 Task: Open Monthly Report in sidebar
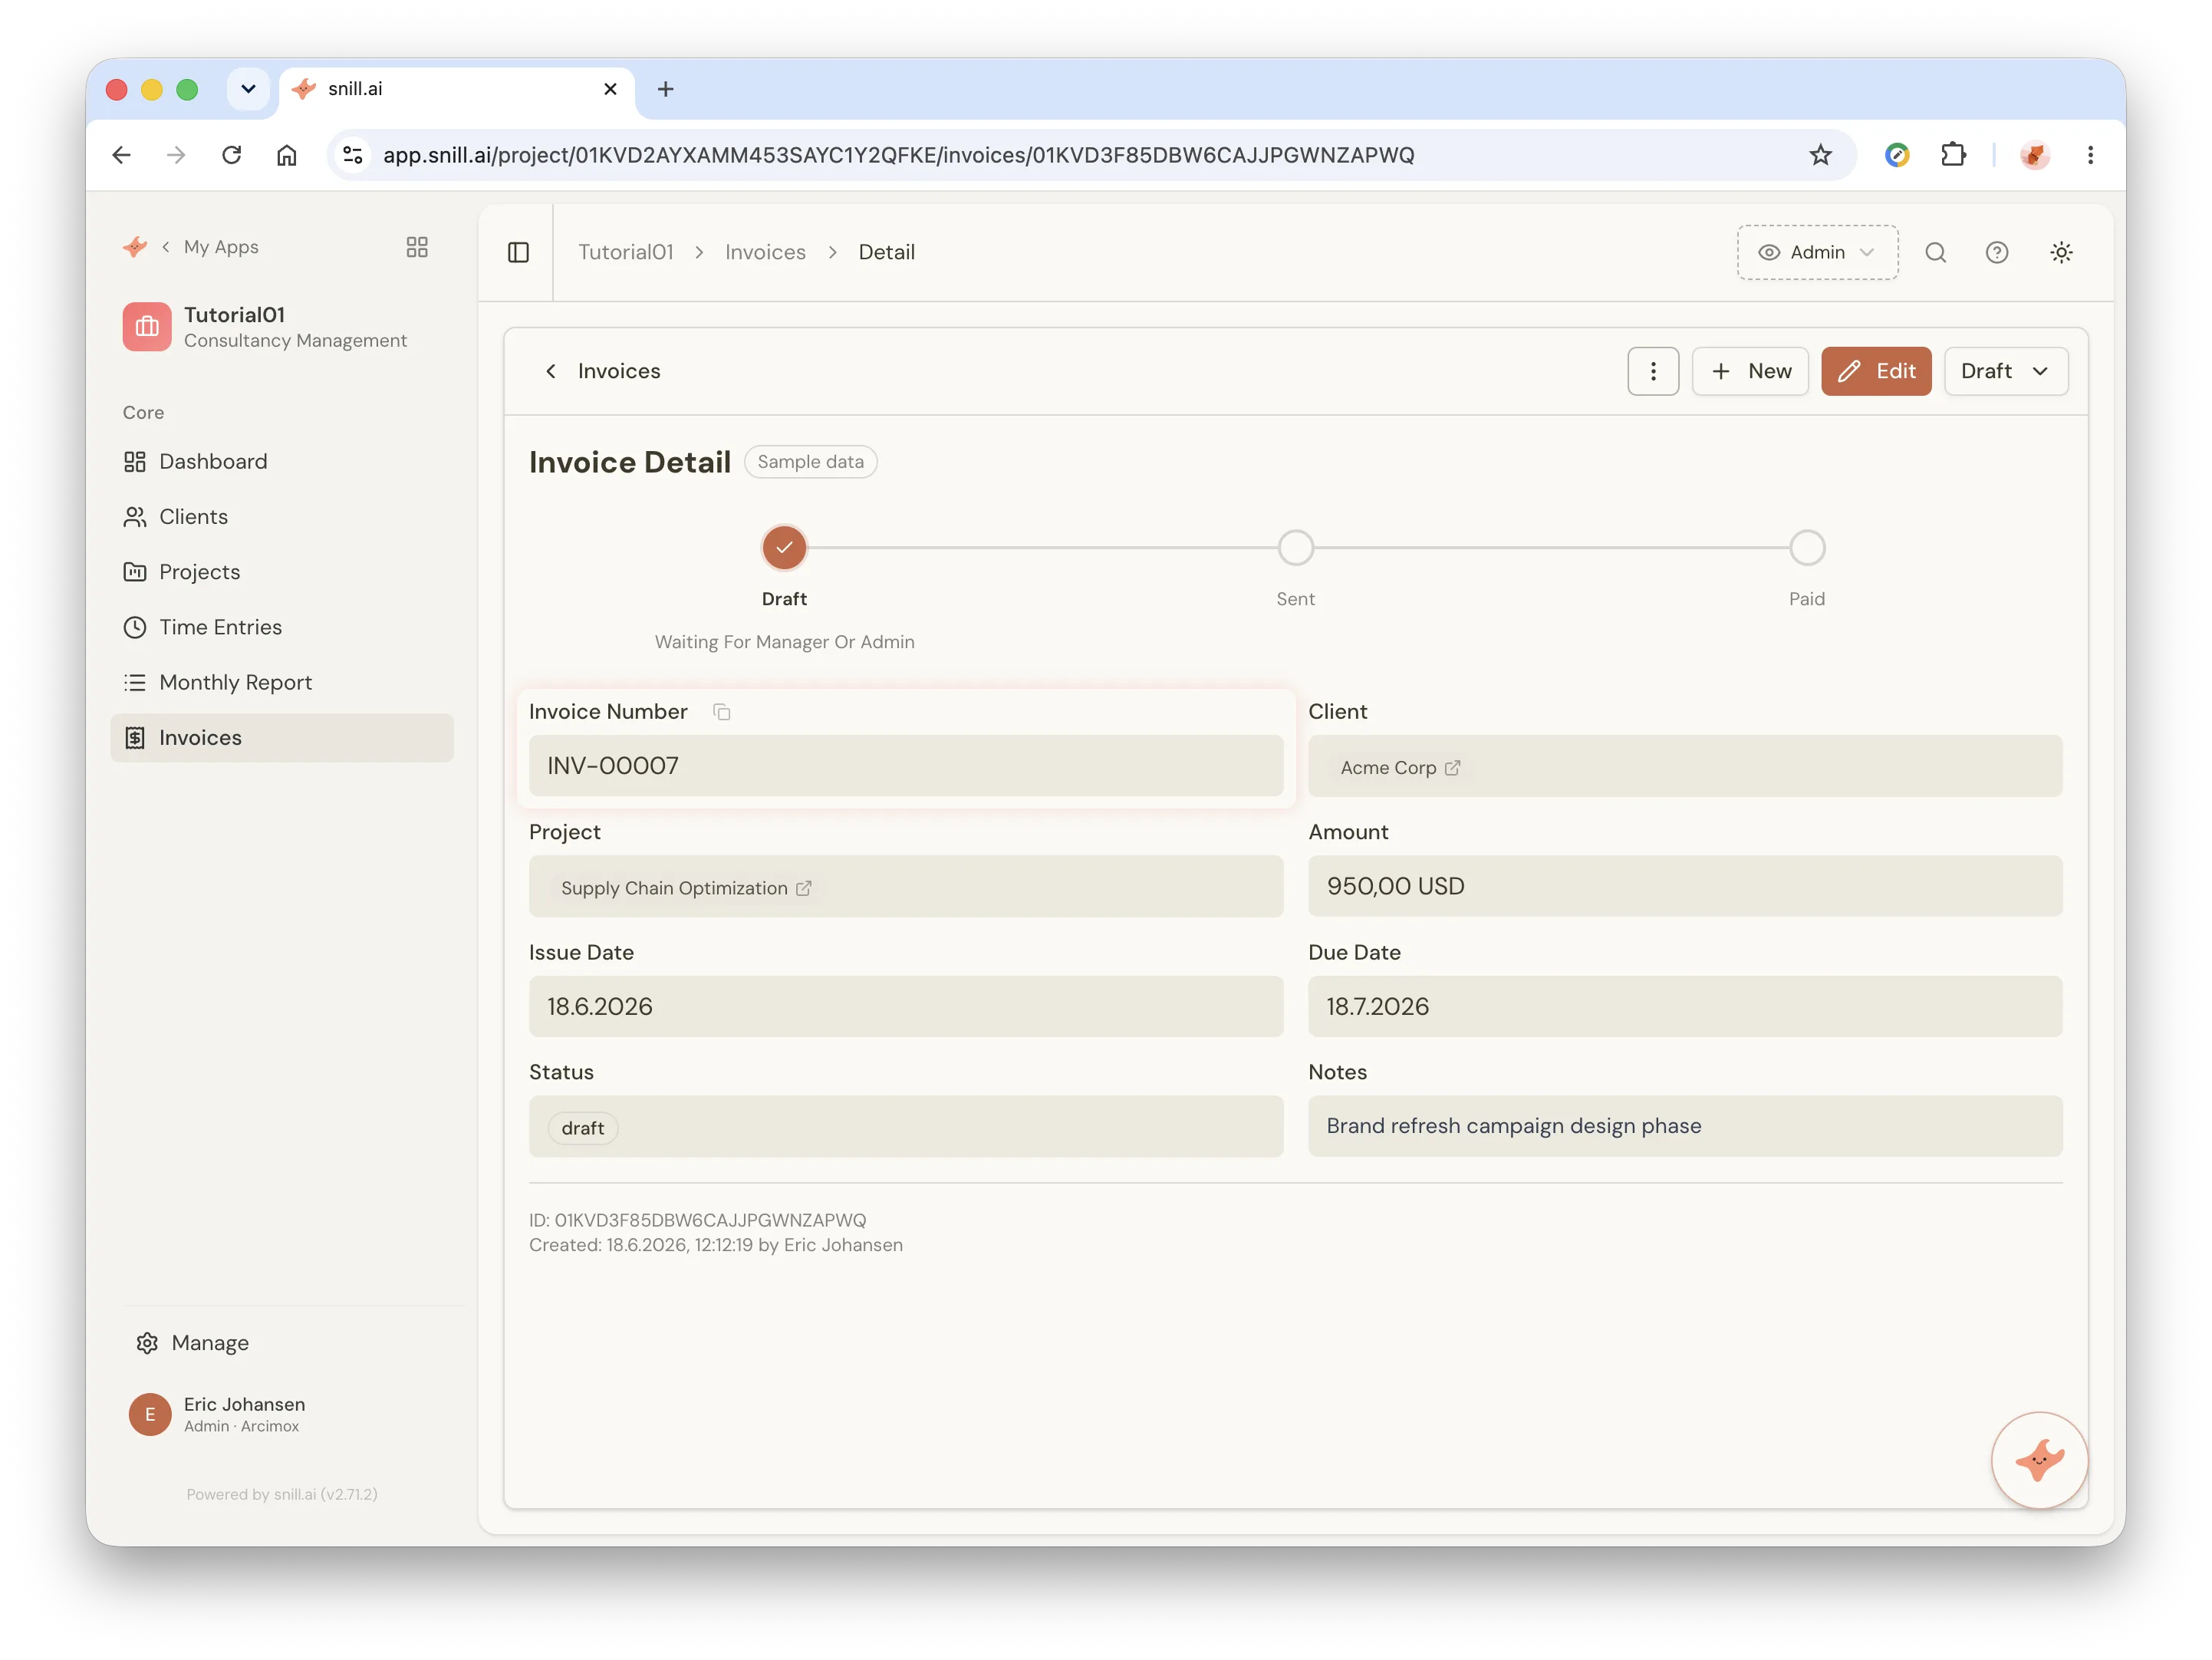coord(282,682)
